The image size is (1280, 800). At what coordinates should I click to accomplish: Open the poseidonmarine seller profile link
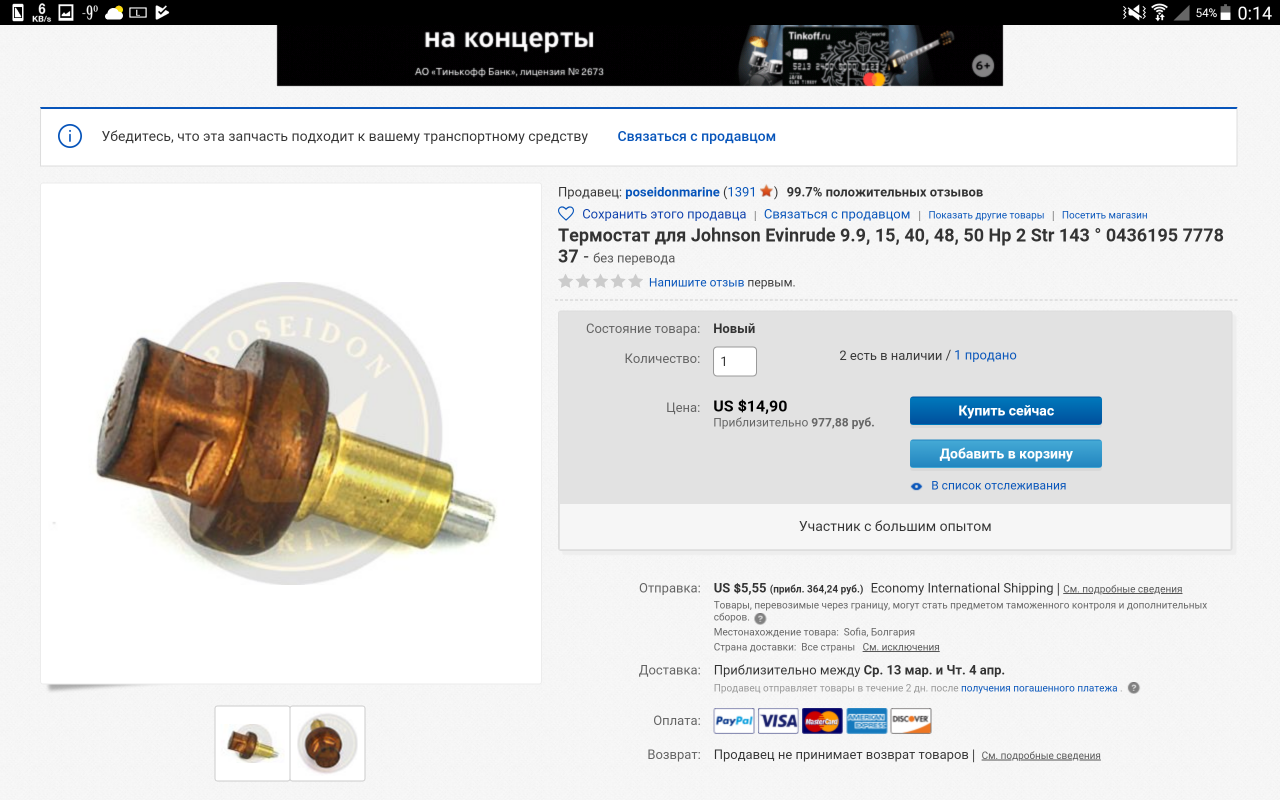(x=672, y=192)
